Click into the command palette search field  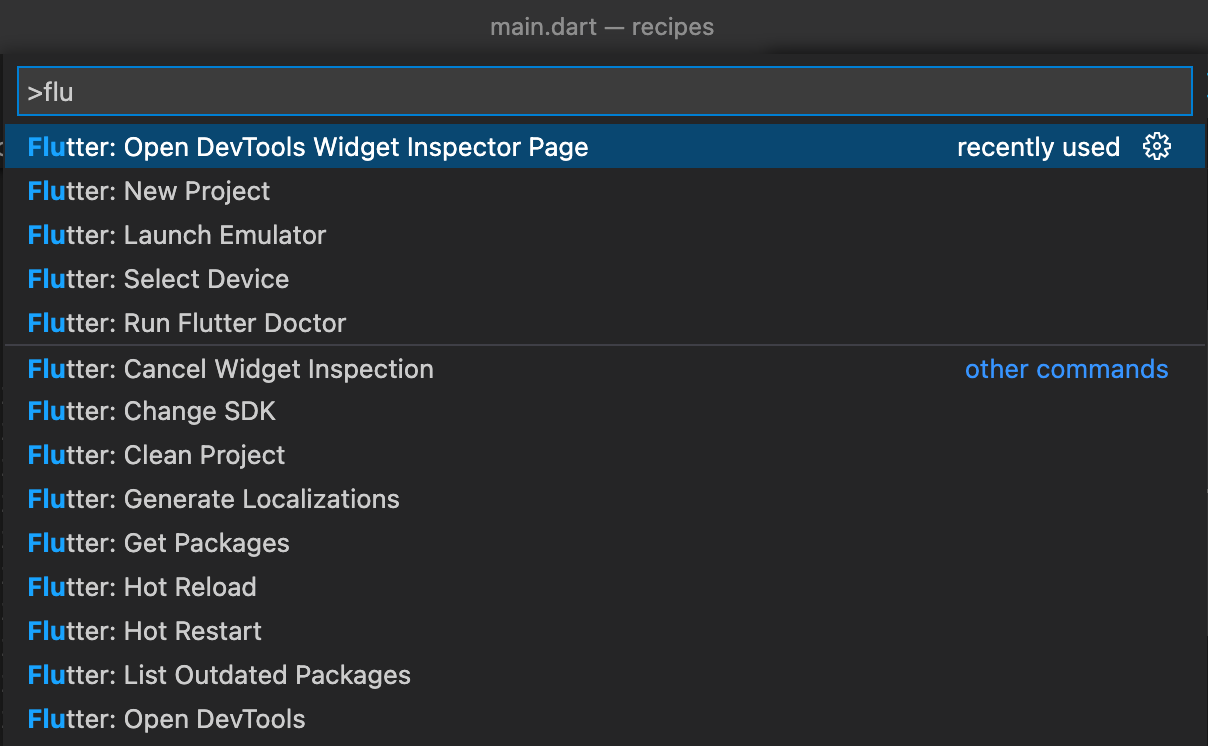click(605, 92)
